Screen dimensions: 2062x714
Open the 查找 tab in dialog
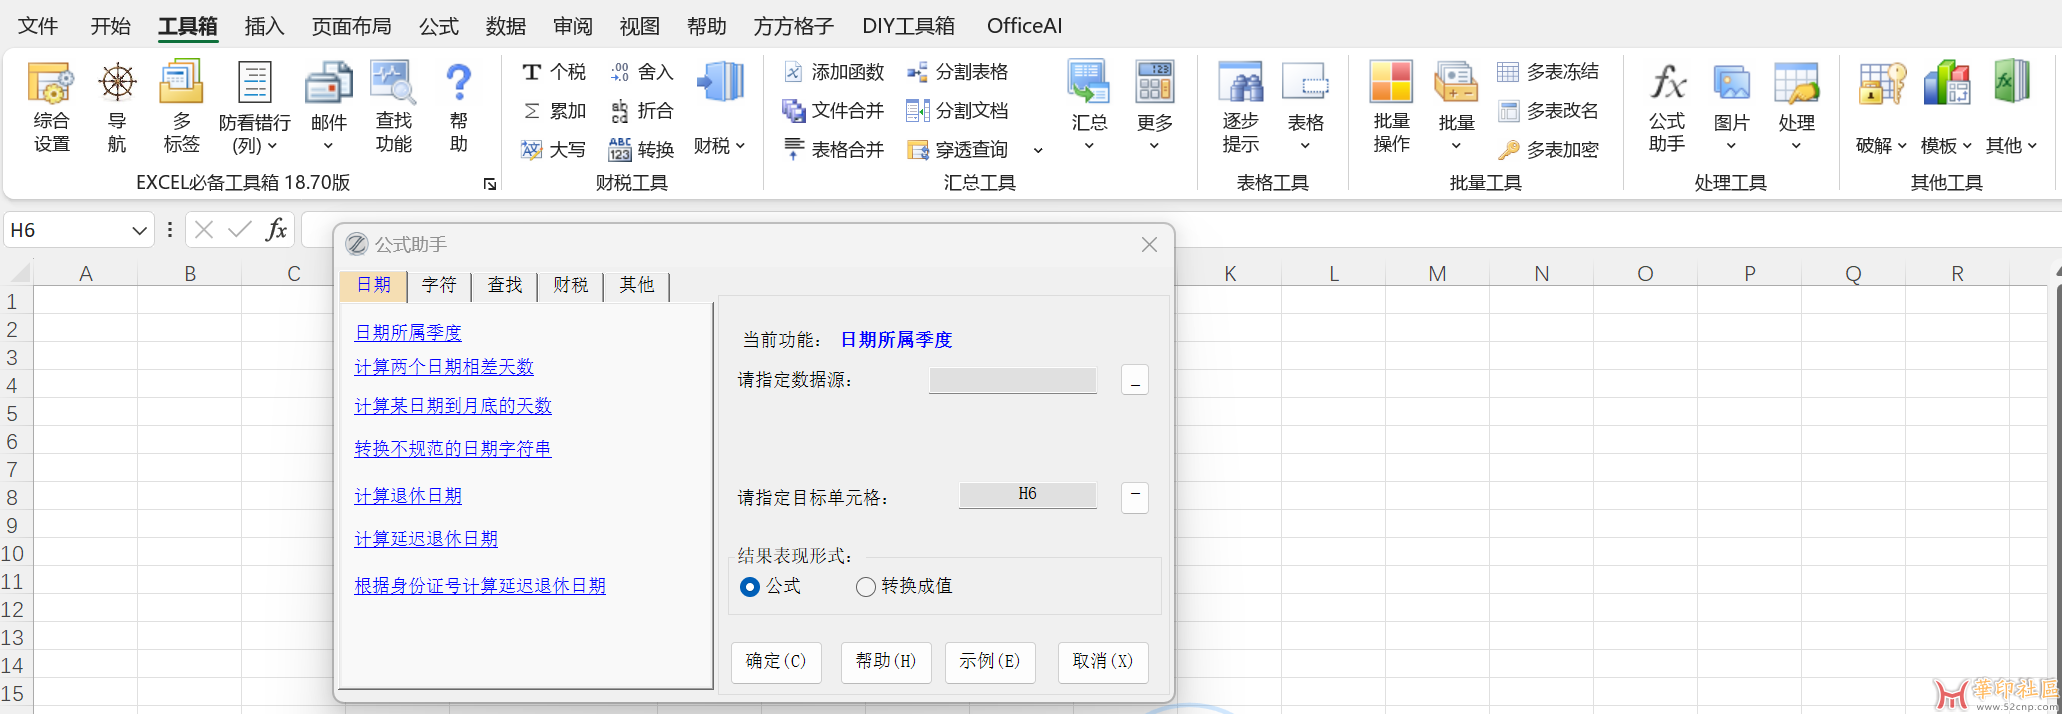pos(505,285)
